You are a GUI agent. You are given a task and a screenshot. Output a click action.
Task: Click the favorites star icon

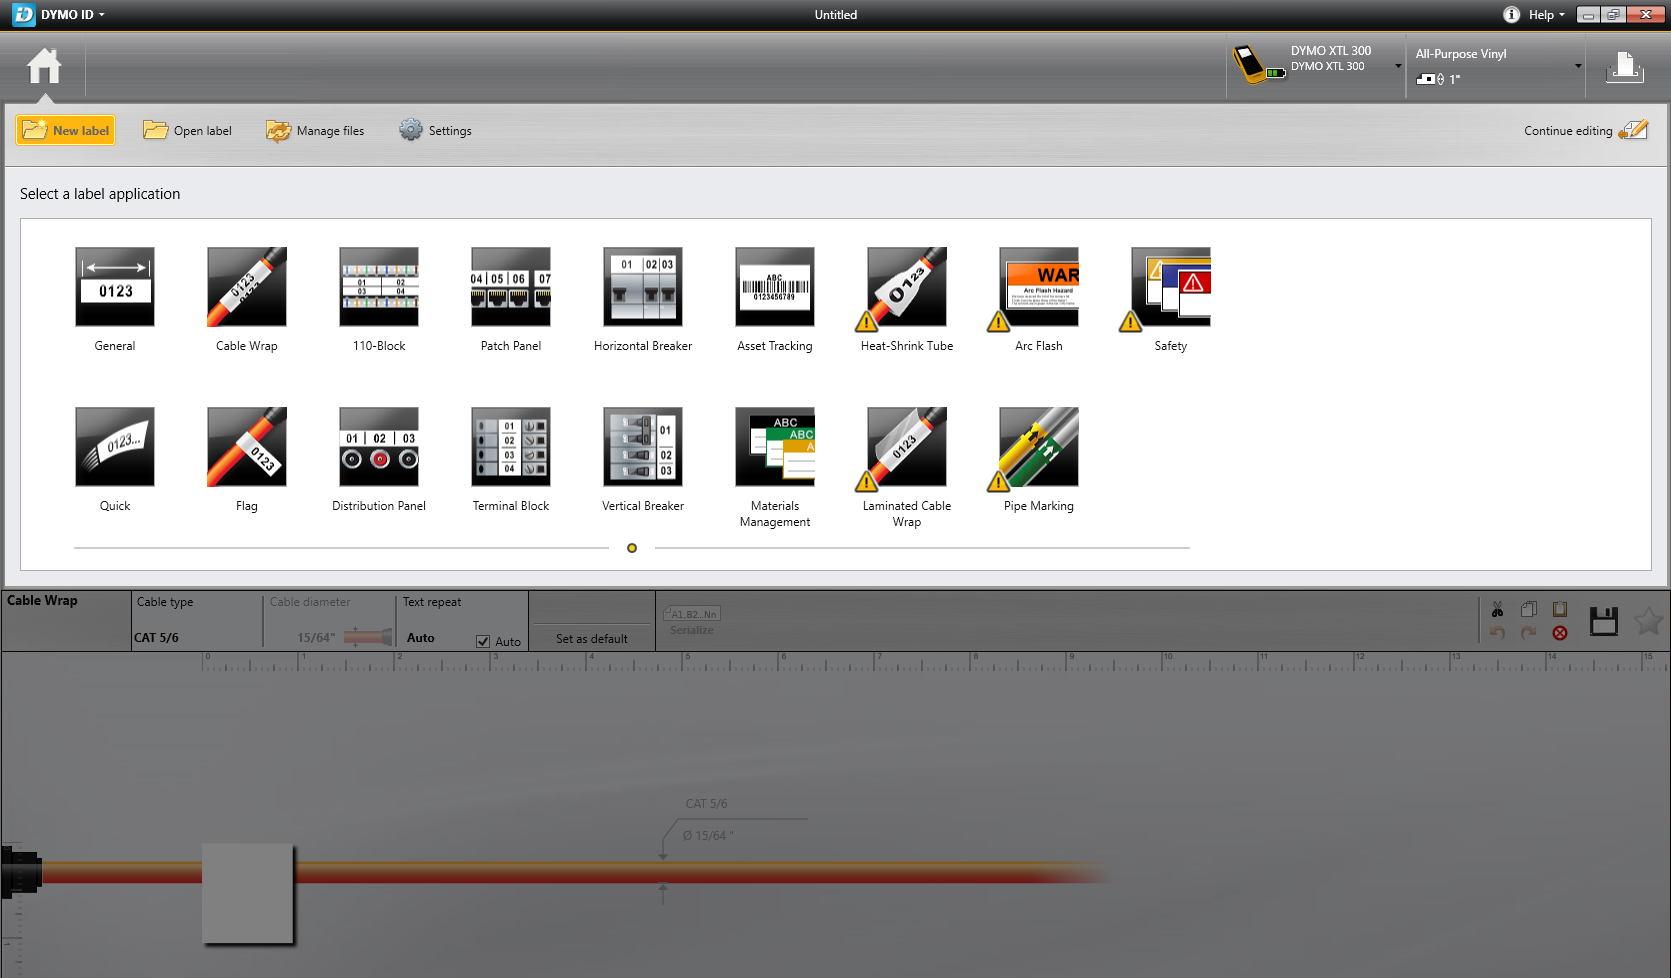tap(1648, 621)
